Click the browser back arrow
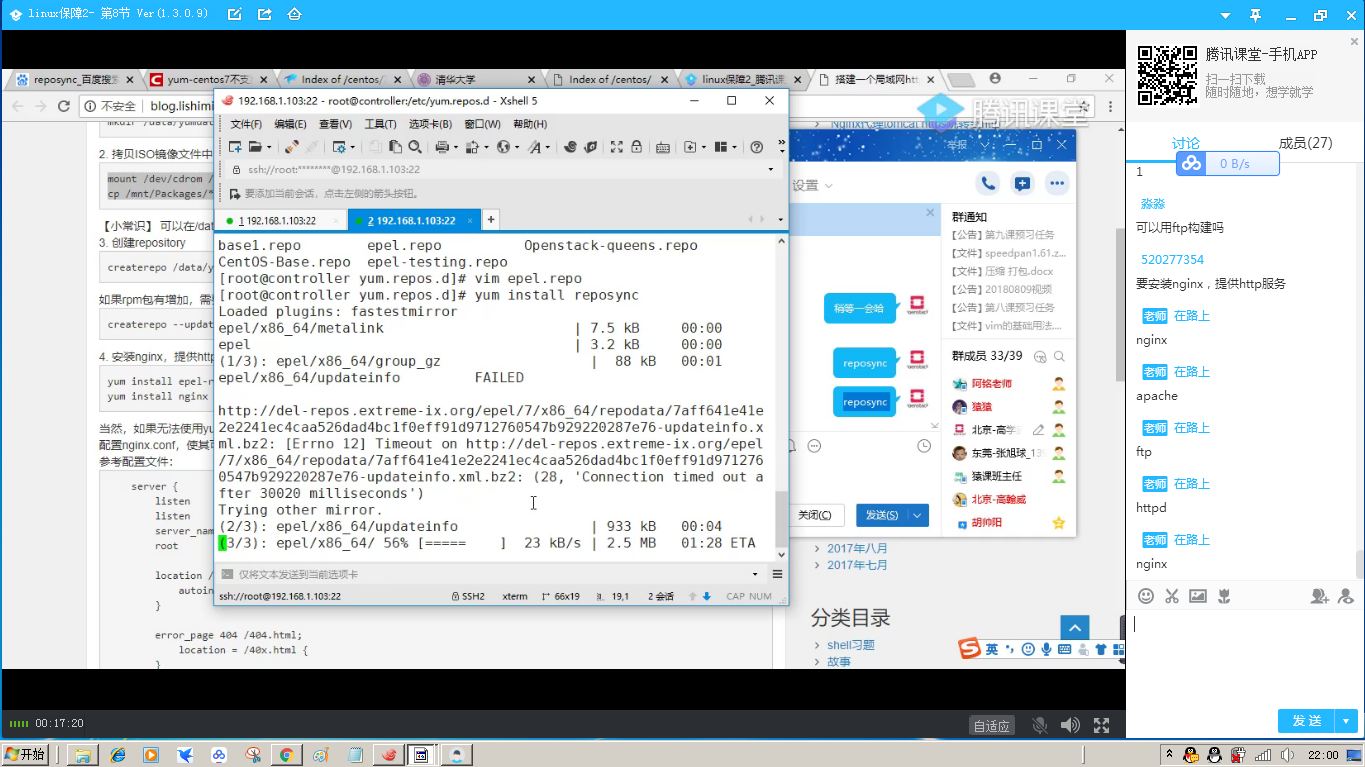The image size is (1365, 767). [x=19, y=106]
